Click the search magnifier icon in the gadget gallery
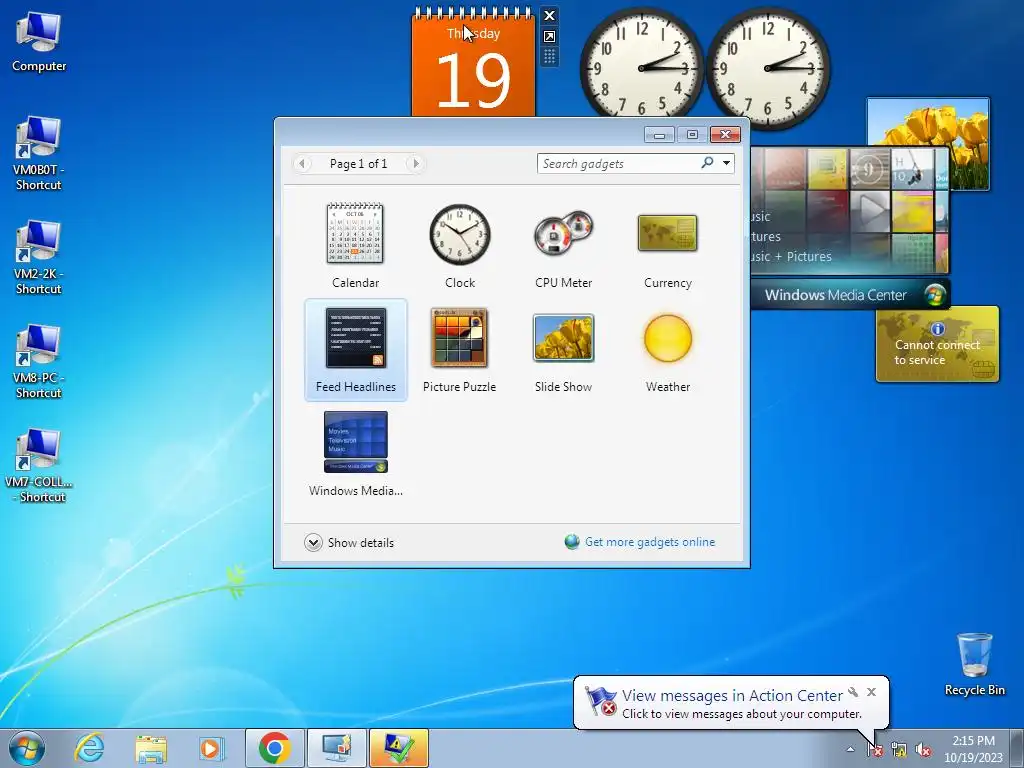The image size is (1024, 768). pos(707,163)
